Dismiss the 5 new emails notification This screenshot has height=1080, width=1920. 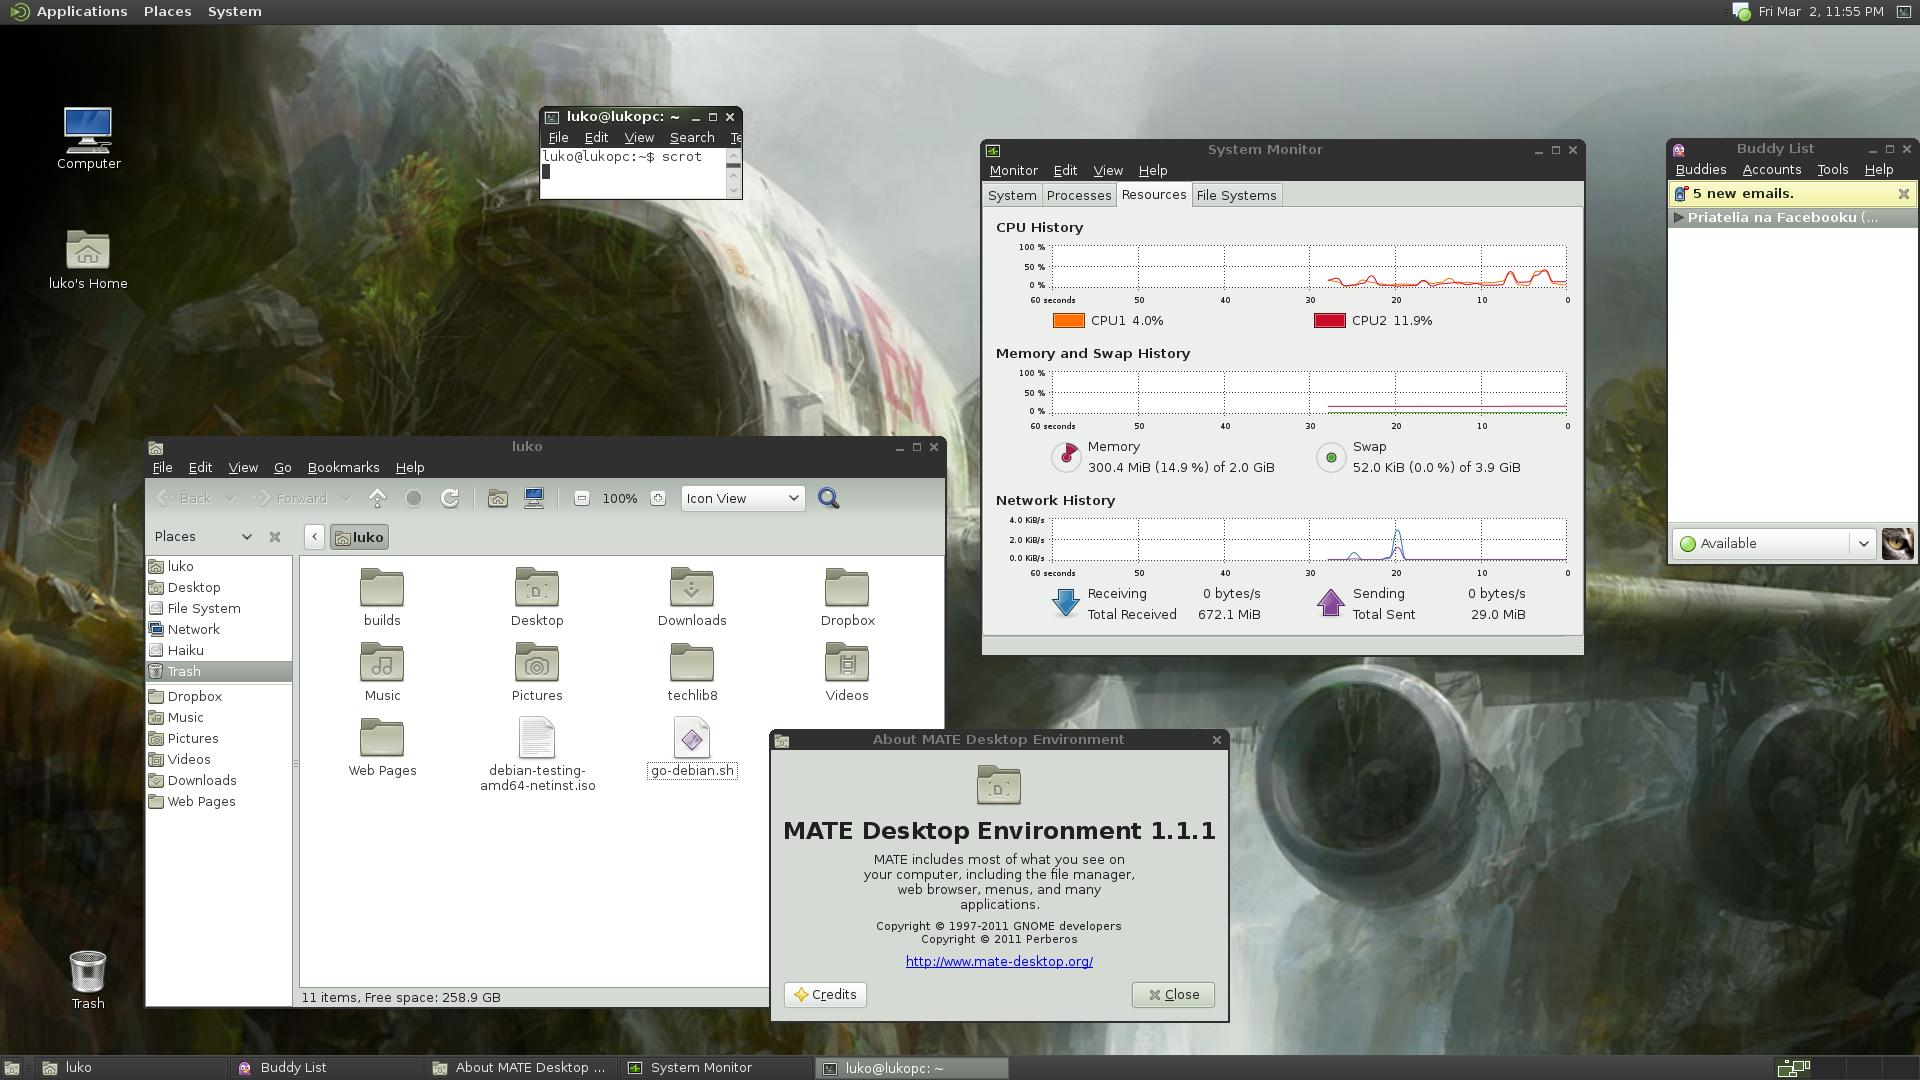tap(1903, 194)
